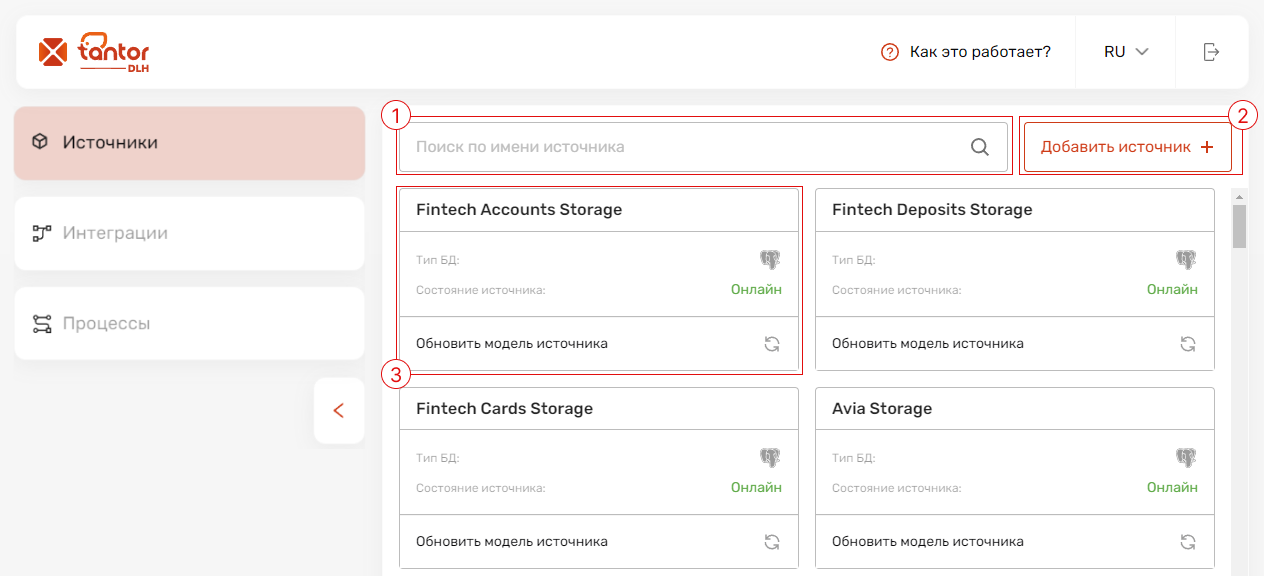The image size is (1264, 576).
Task: Click the logout icon in header
Action: (x=1211, y=52)
